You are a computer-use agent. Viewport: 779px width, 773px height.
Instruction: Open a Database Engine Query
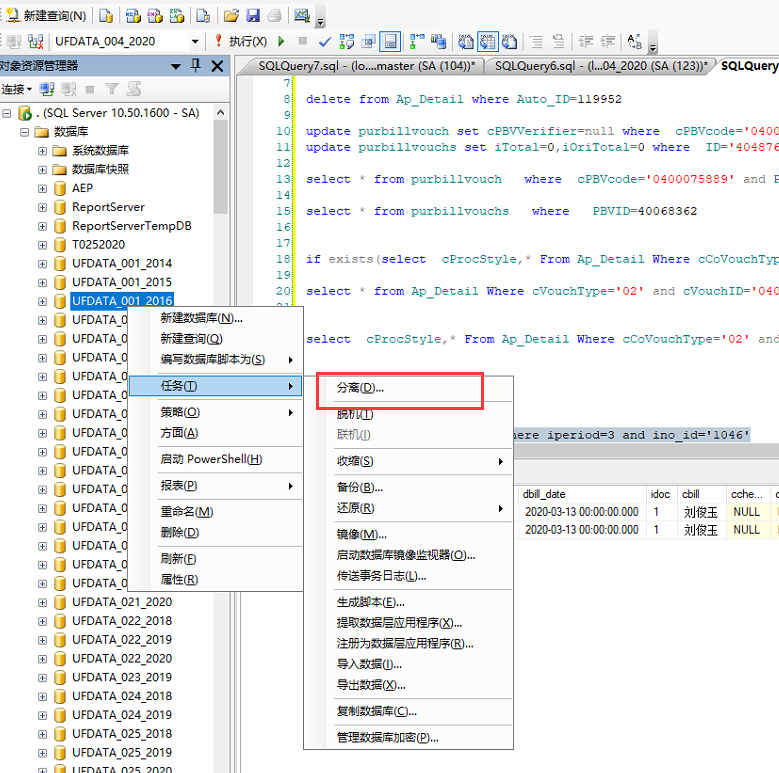pyautogui.click(x=106, y=16)
